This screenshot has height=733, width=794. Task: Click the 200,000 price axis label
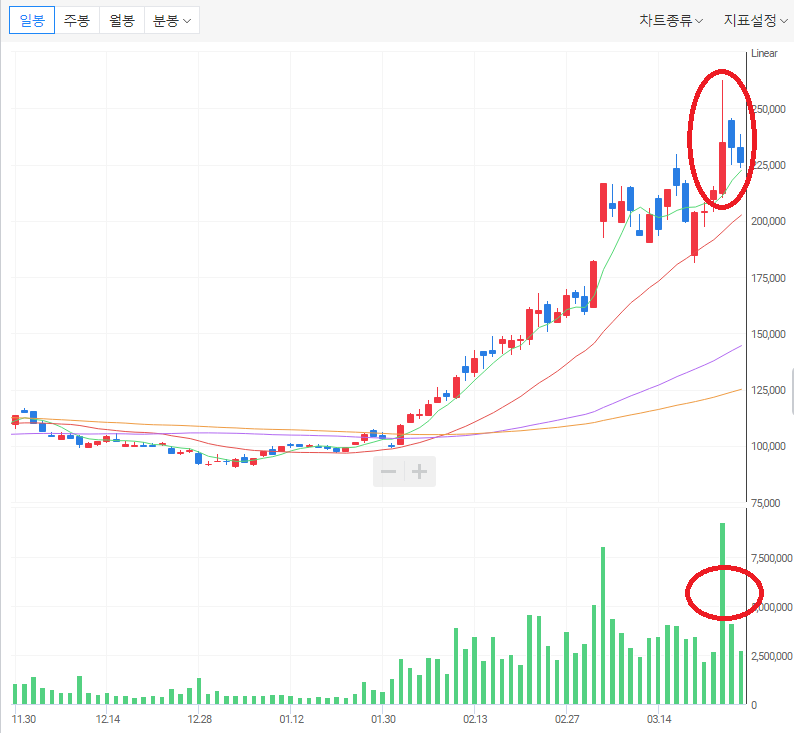point(768,221)
